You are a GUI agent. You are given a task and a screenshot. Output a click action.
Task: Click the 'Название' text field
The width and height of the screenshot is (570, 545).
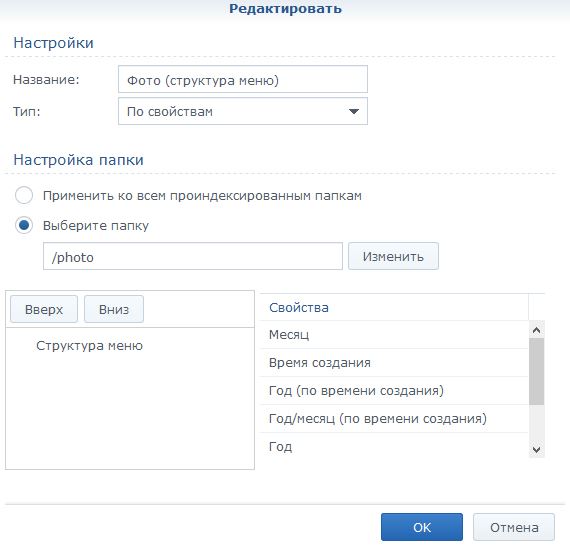pyautogui.click(x=243, y=79)
